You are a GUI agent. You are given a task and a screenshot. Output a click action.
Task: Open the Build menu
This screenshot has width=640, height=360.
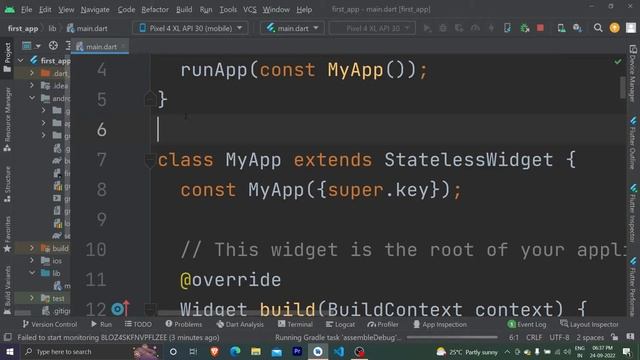[184, 9]
